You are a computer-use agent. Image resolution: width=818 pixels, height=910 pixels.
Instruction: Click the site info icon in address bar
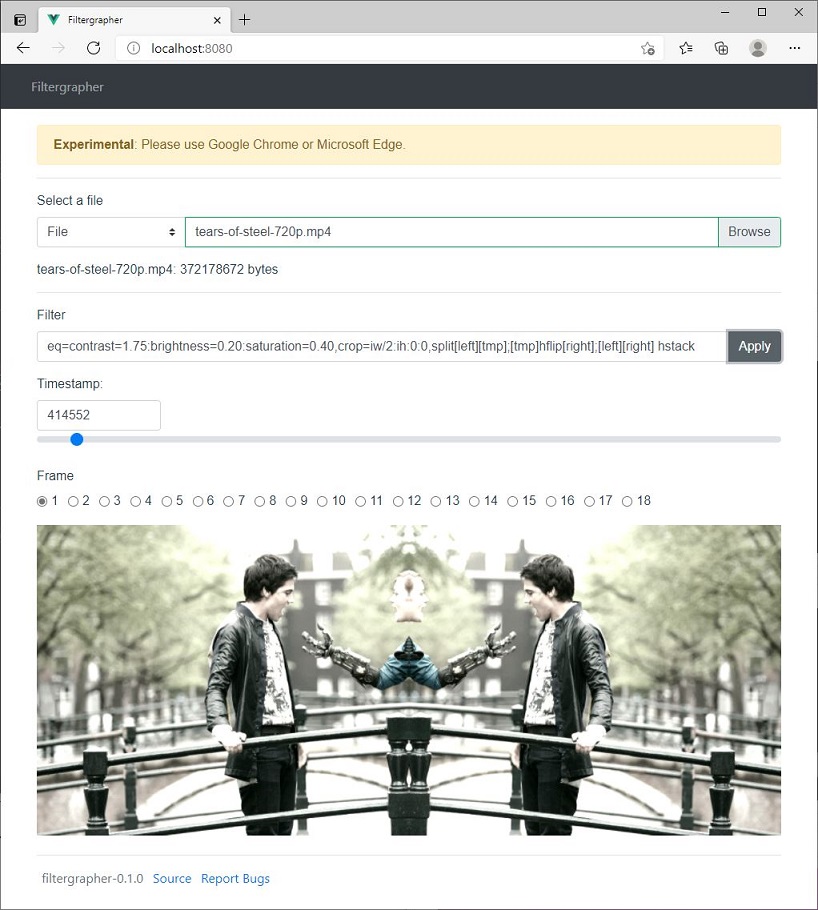(x=134, y=48)
